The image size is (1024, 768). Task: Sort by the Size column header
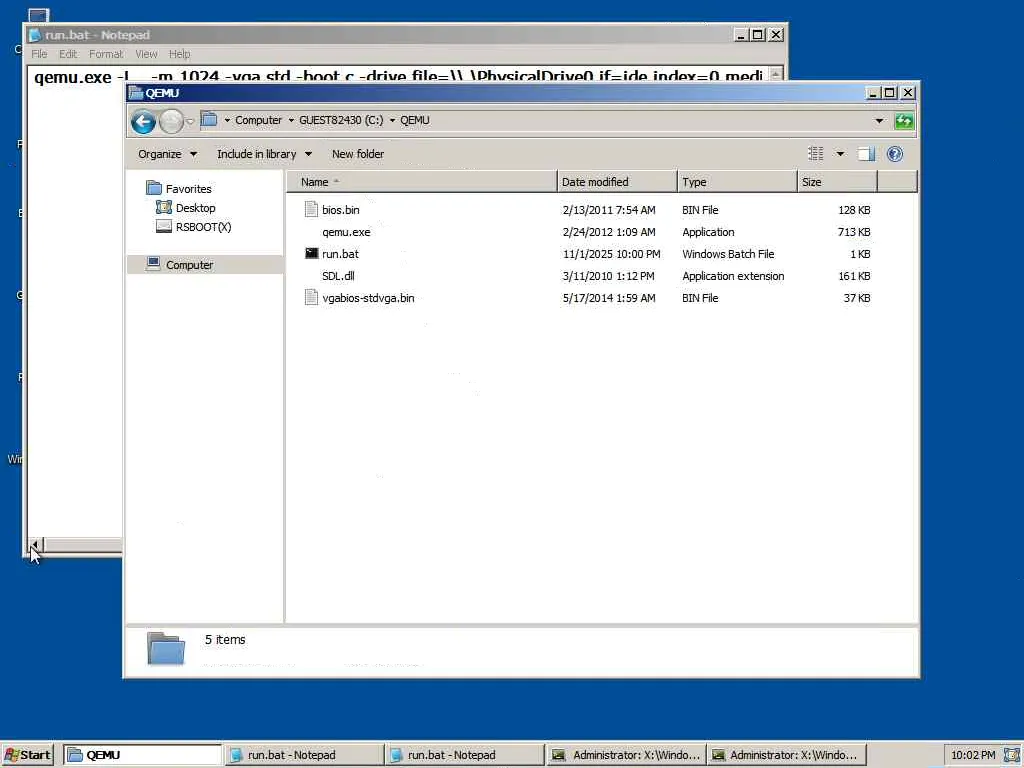point(837,182)
